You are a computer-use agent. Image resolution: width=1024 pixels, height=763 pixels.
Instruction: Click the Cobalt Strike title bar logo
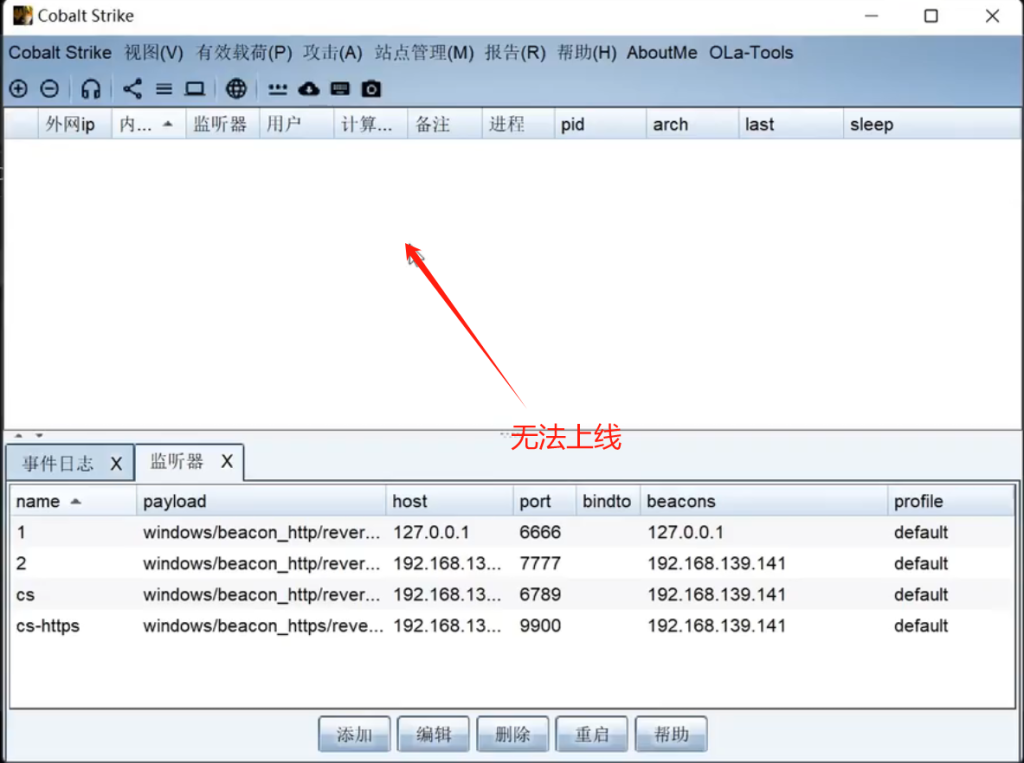click(x=22, y=15)
